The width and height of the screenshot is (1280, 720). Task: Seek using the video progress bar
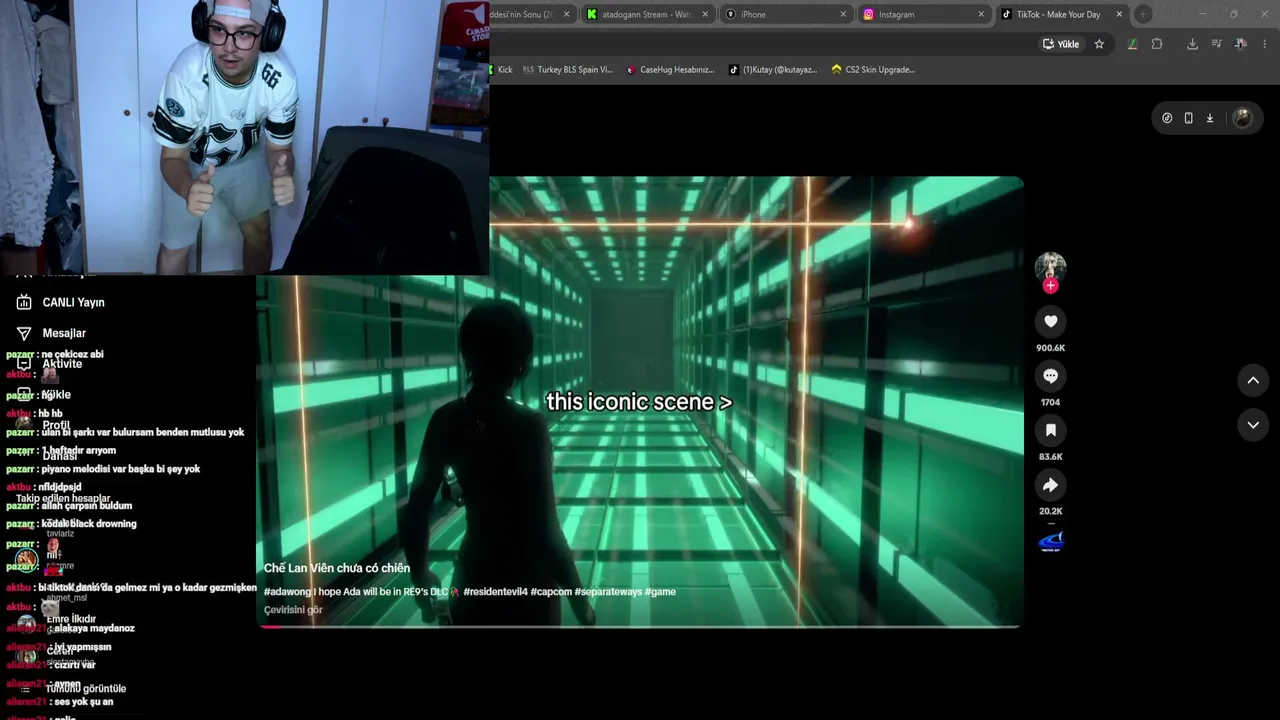pos(640,626)
